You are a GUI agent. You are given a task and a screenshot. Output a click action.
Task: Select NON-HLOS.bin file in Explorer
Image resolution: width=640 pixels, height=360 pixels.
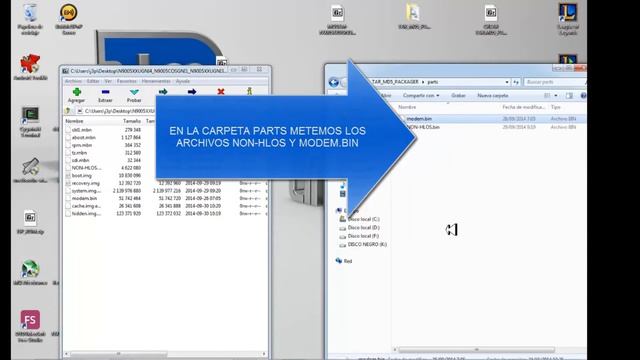point(424,127)
